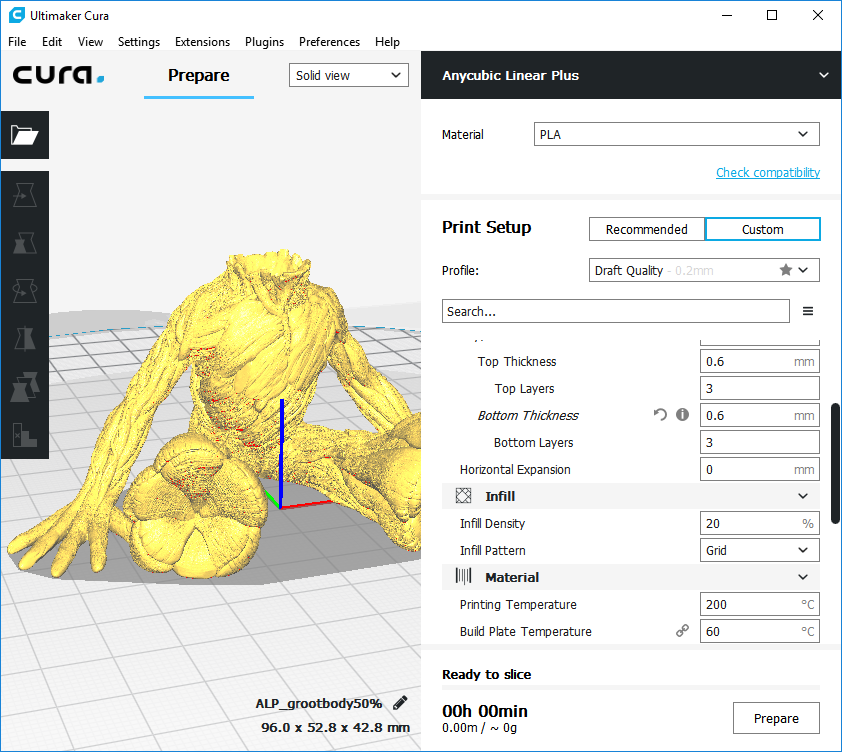Viewport: 842px width, 752px height.
Task: Click the settings panel scrollbar
Action: [x=835, y=463]
